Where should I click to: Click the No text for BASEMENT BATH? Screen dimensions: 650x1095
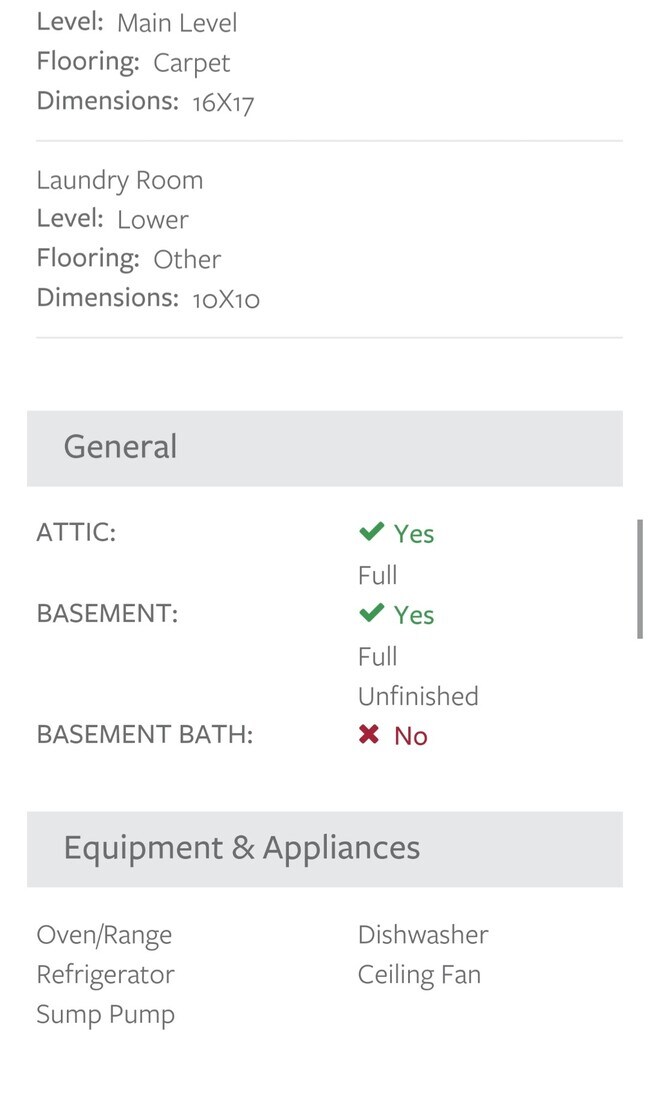coord(411,736)
